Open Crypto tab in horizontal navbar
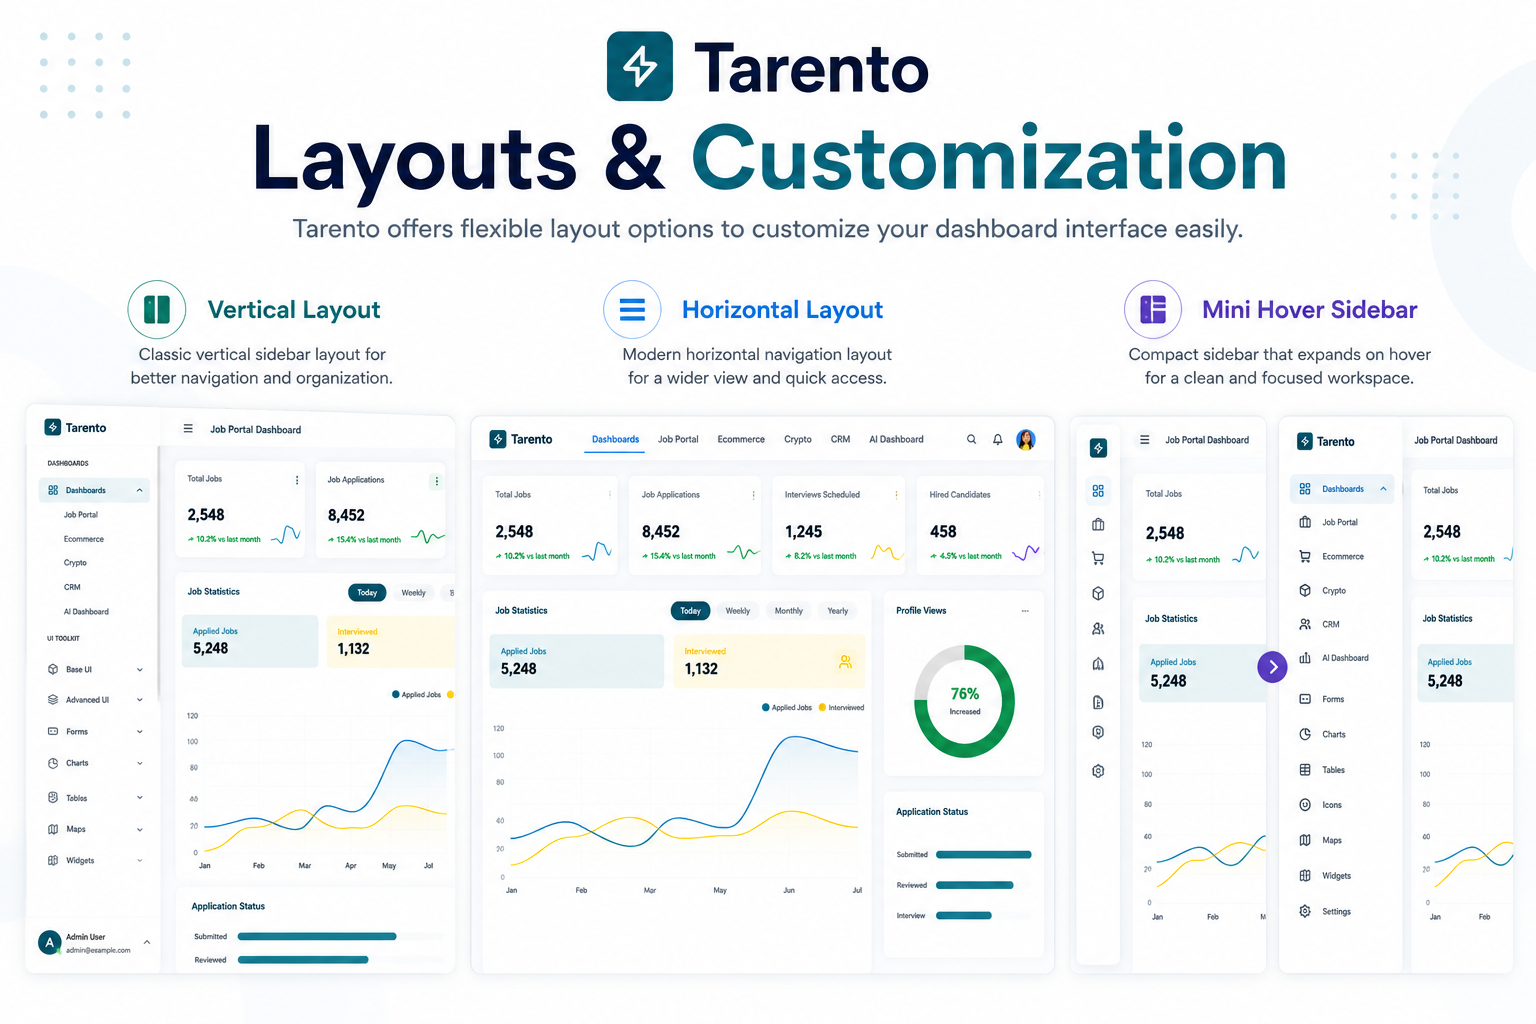Viewport: 1536px width, 1024px height. [x=798, y=440]
